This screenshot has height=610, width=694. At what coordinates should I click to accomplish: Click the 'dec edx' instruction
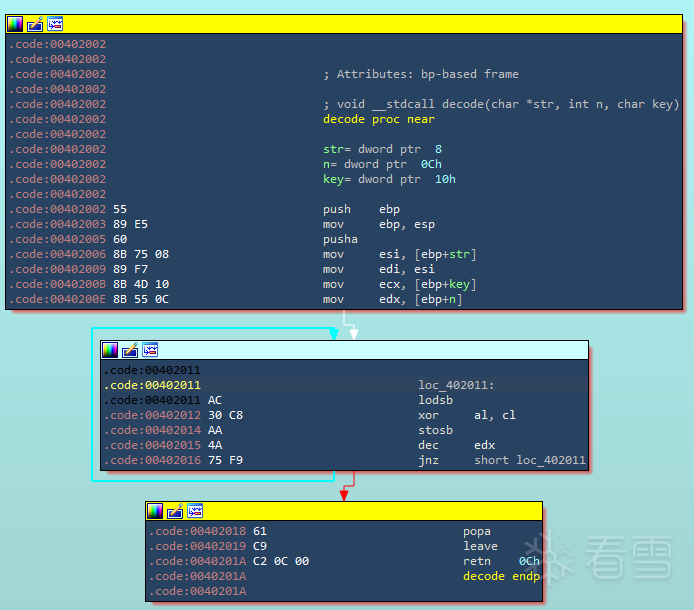[457, 445]
